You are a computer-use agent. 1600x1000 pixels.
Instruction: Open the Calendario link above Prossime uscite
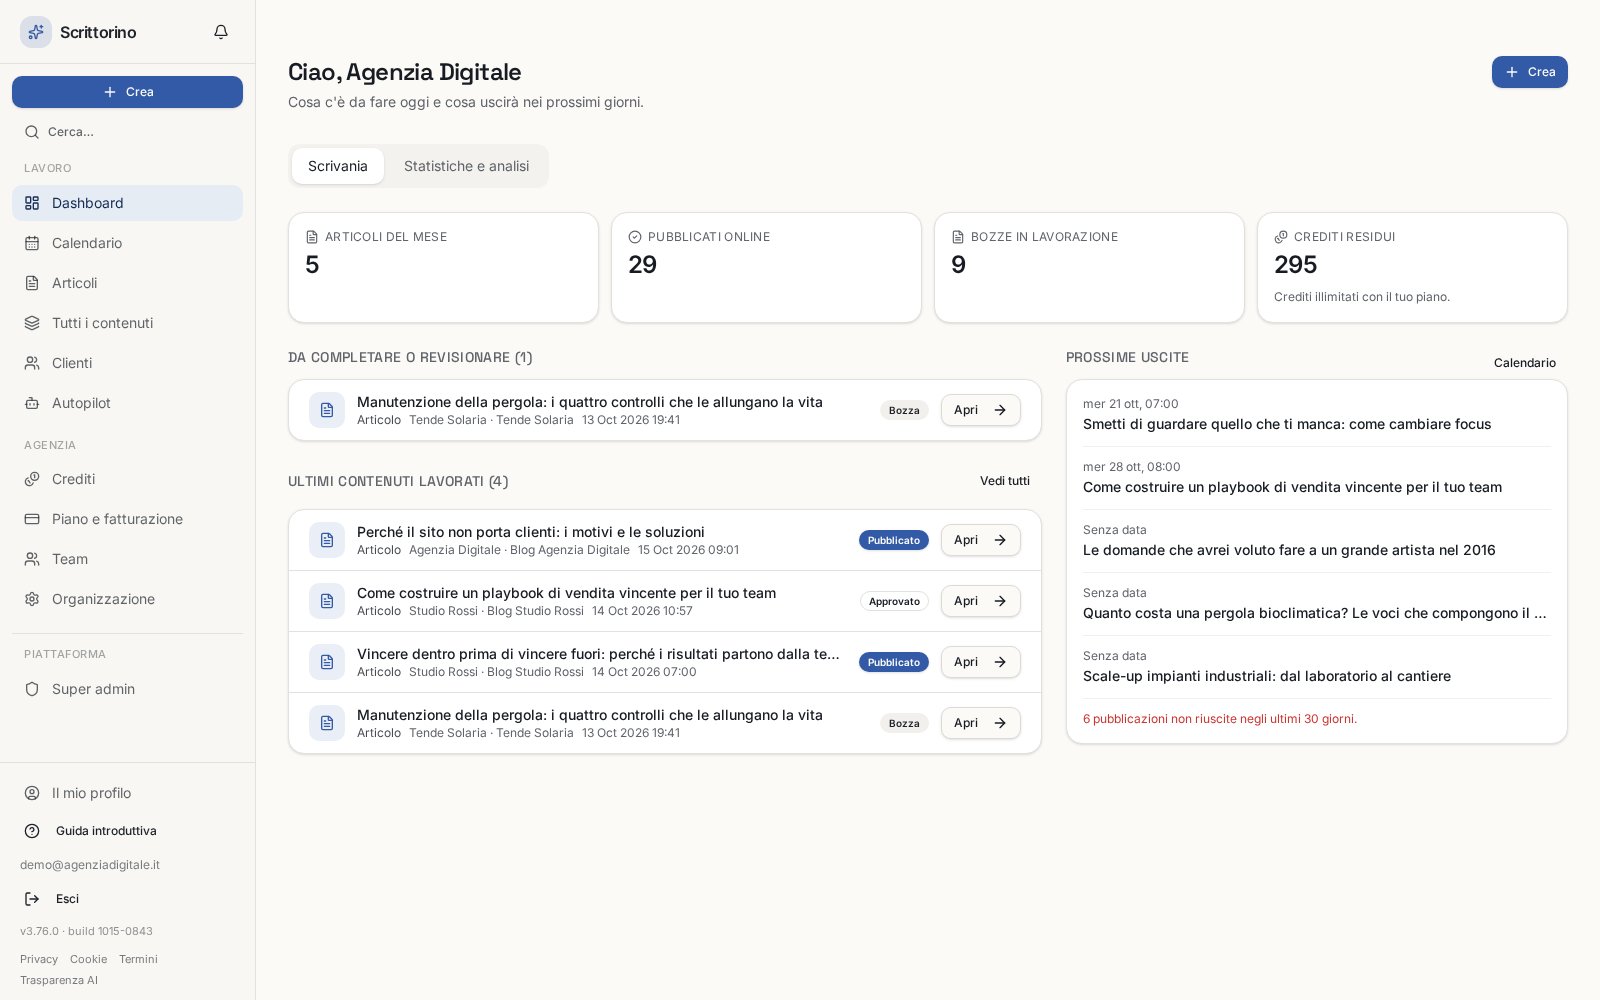[1525, 363]
